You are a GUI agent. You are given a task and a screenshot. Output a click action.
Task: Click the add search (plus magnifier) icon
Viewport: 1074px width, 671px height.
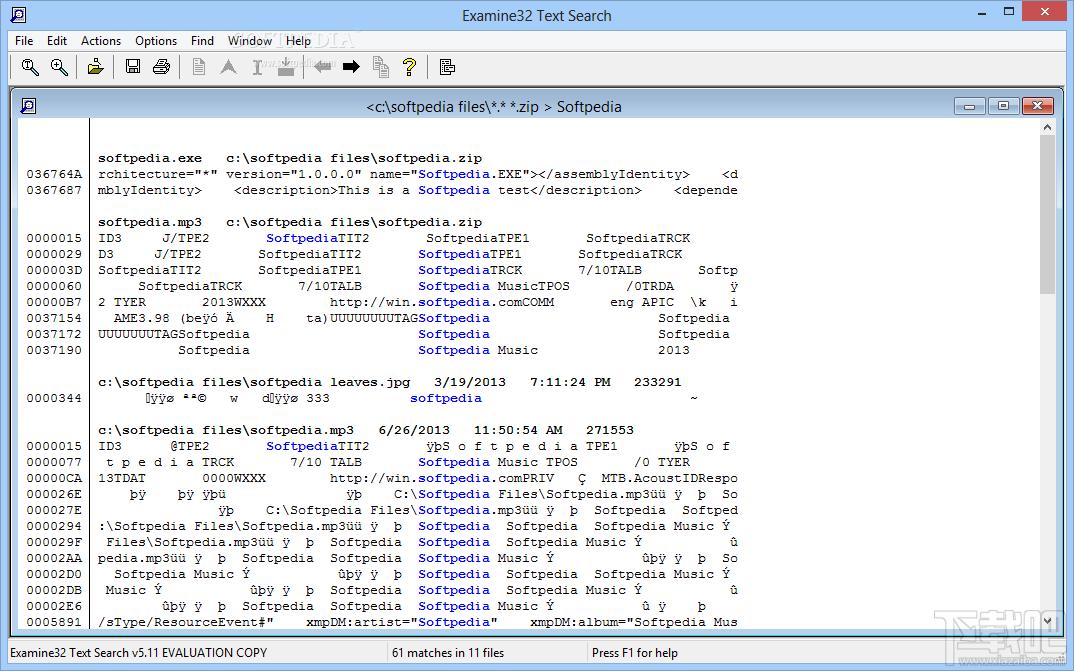(x=60, y=67)
